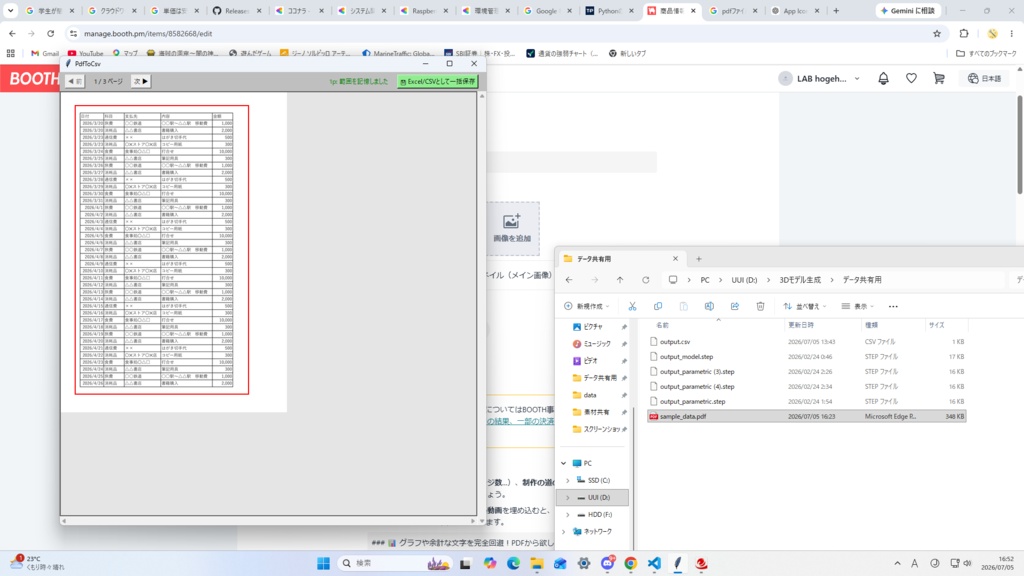Open すべてのブックマーク folder
The height and width of the screenshot is (576, 1024).
pyautogui.click(x=986, y=54)
